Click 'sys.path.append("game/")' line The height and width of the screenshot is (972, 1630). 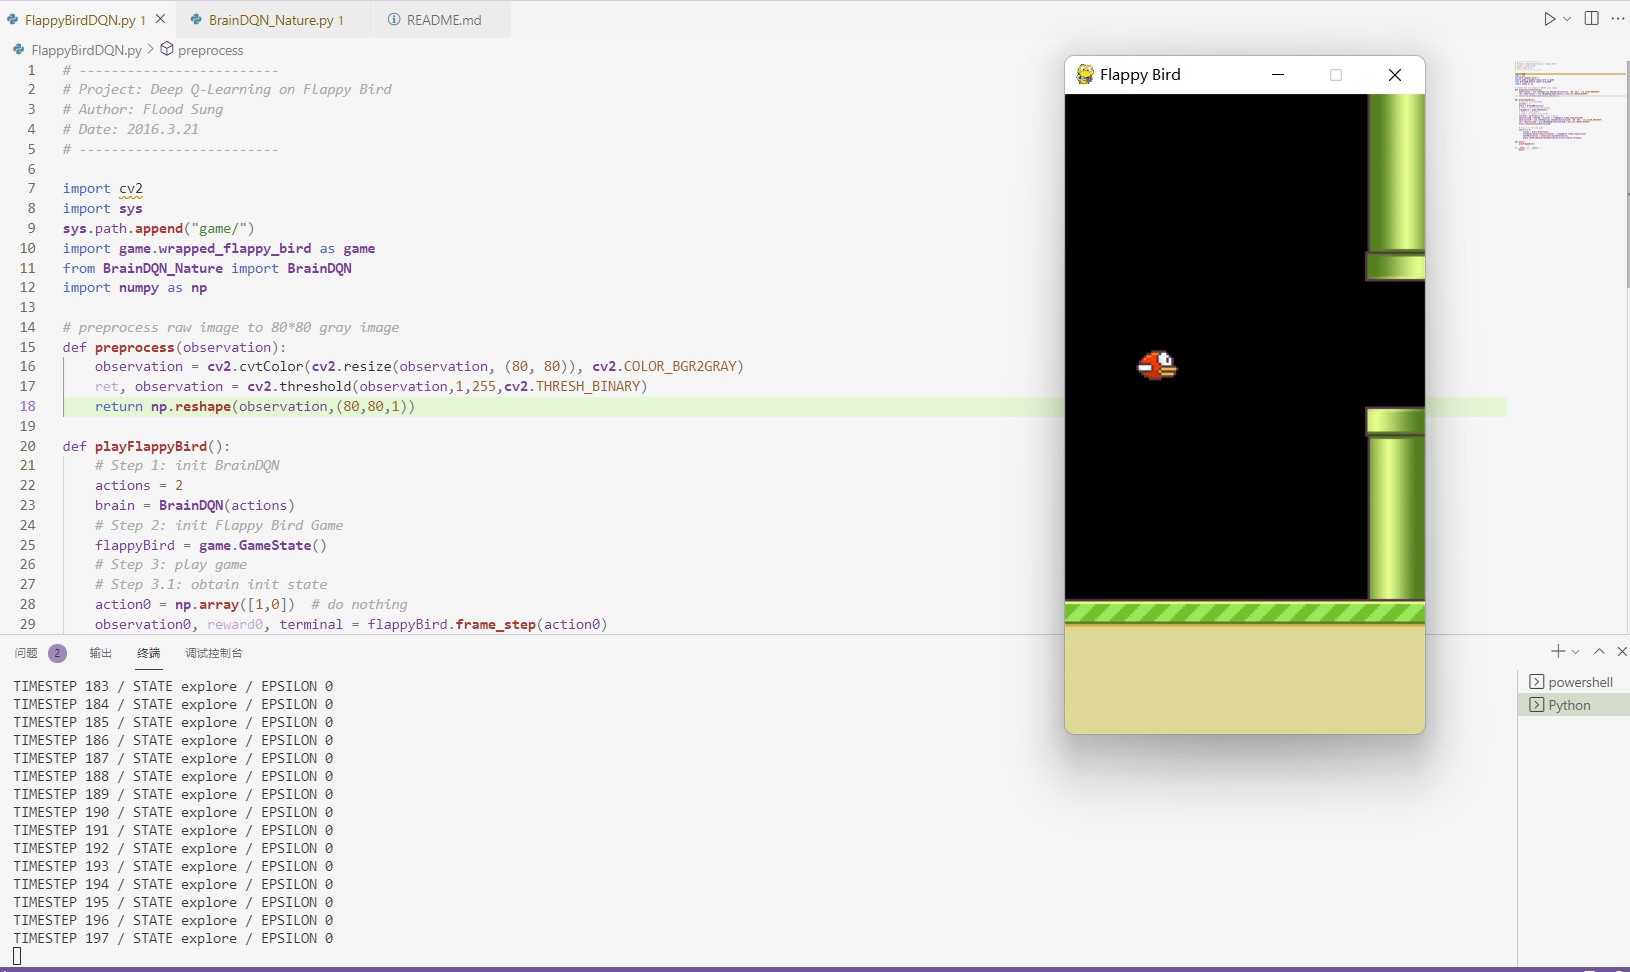[x=158, y=228]
